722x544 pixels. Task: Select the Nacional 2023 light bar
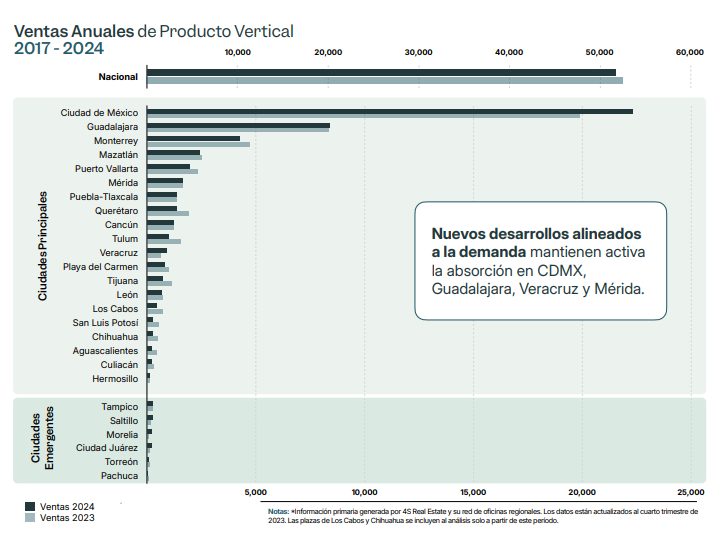(384, 81)
